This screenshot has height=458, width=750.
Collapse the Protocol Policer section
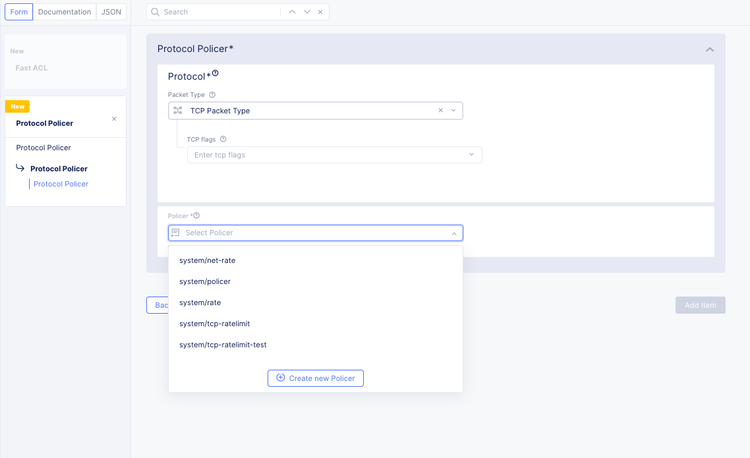[709, 49]
